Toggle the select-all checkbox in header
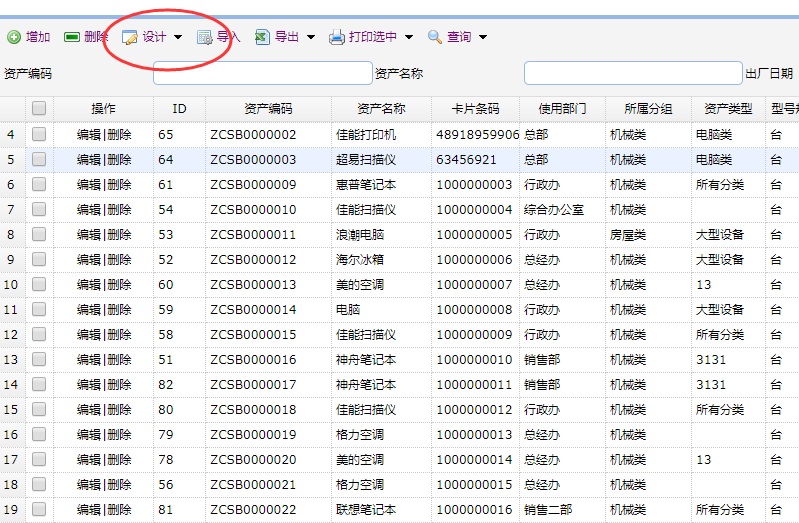The image size is (799, 523). pyautogui.click(x=39, y=108)
